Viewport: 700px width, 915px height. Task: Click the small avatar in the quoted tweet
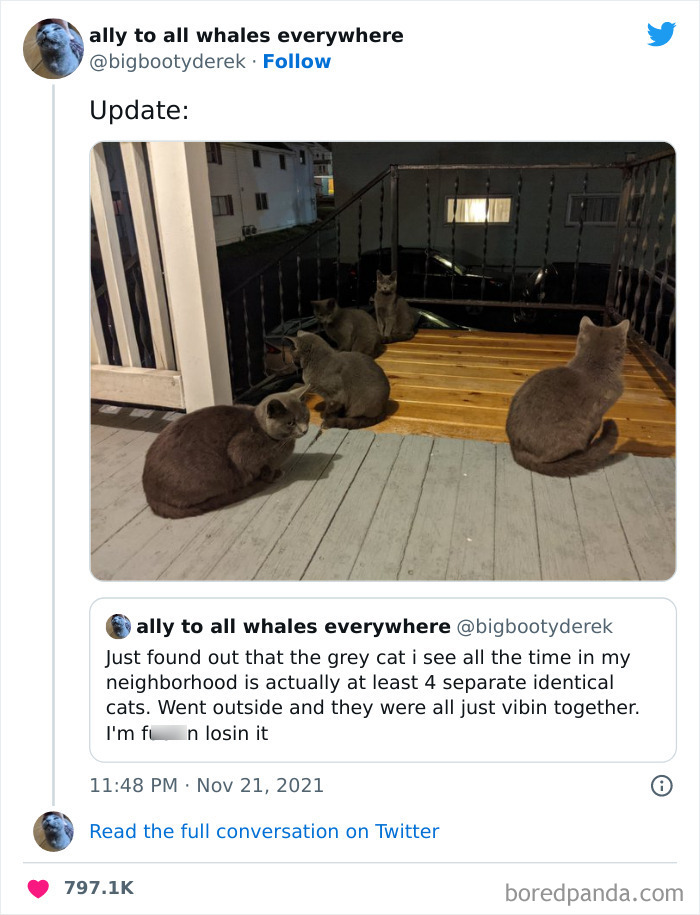tap(118, 627)
